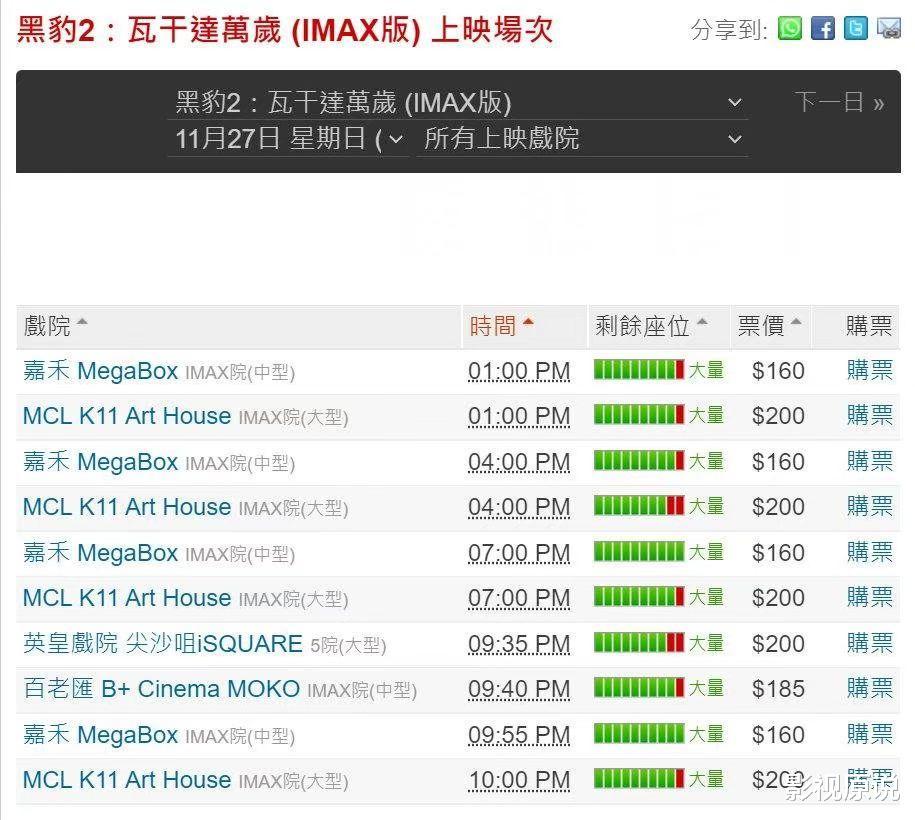Buy tickets for MCL K11 07:00 PM showing

(x=869, y=598)
